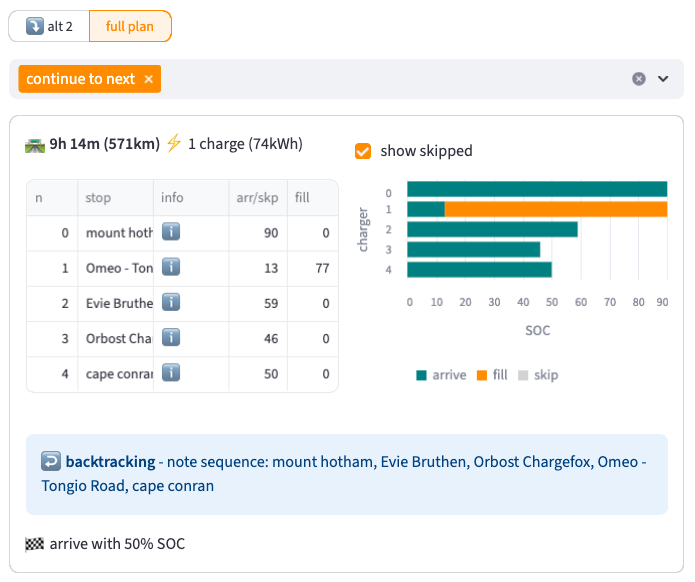The height and width of the screenshot is (582, 695).
Task: Show info for Orbost Chargefox stop
Action: coord(171,338)
